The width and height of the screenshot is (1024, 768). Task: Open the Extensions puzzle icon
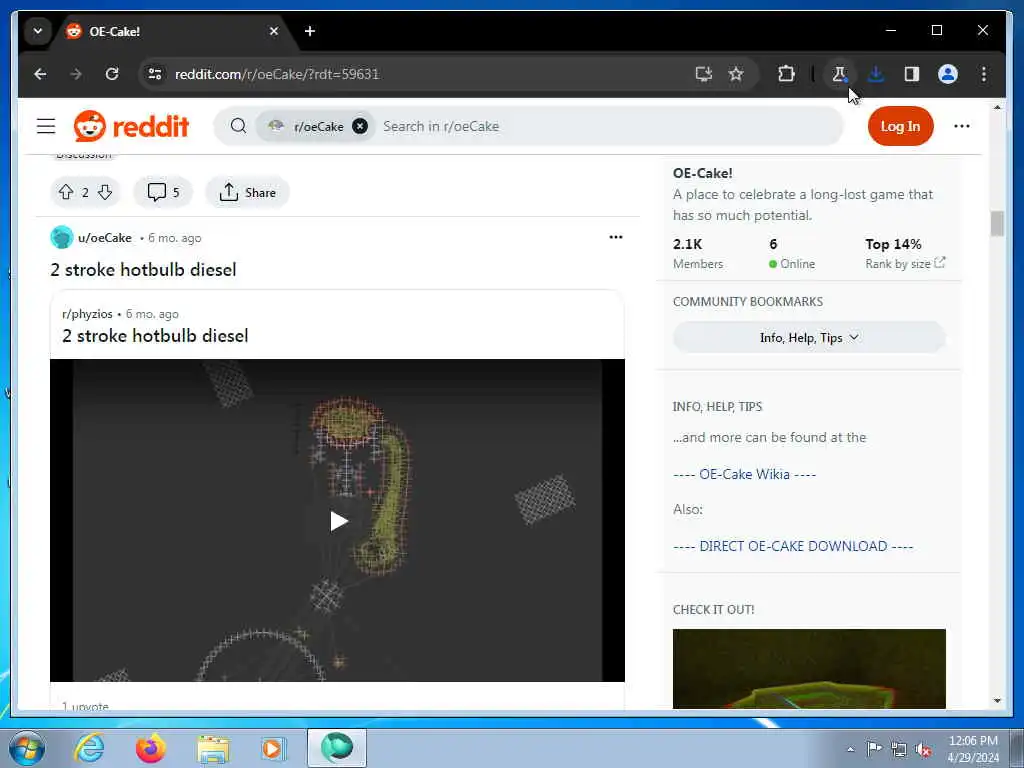(x=786, y=74)
